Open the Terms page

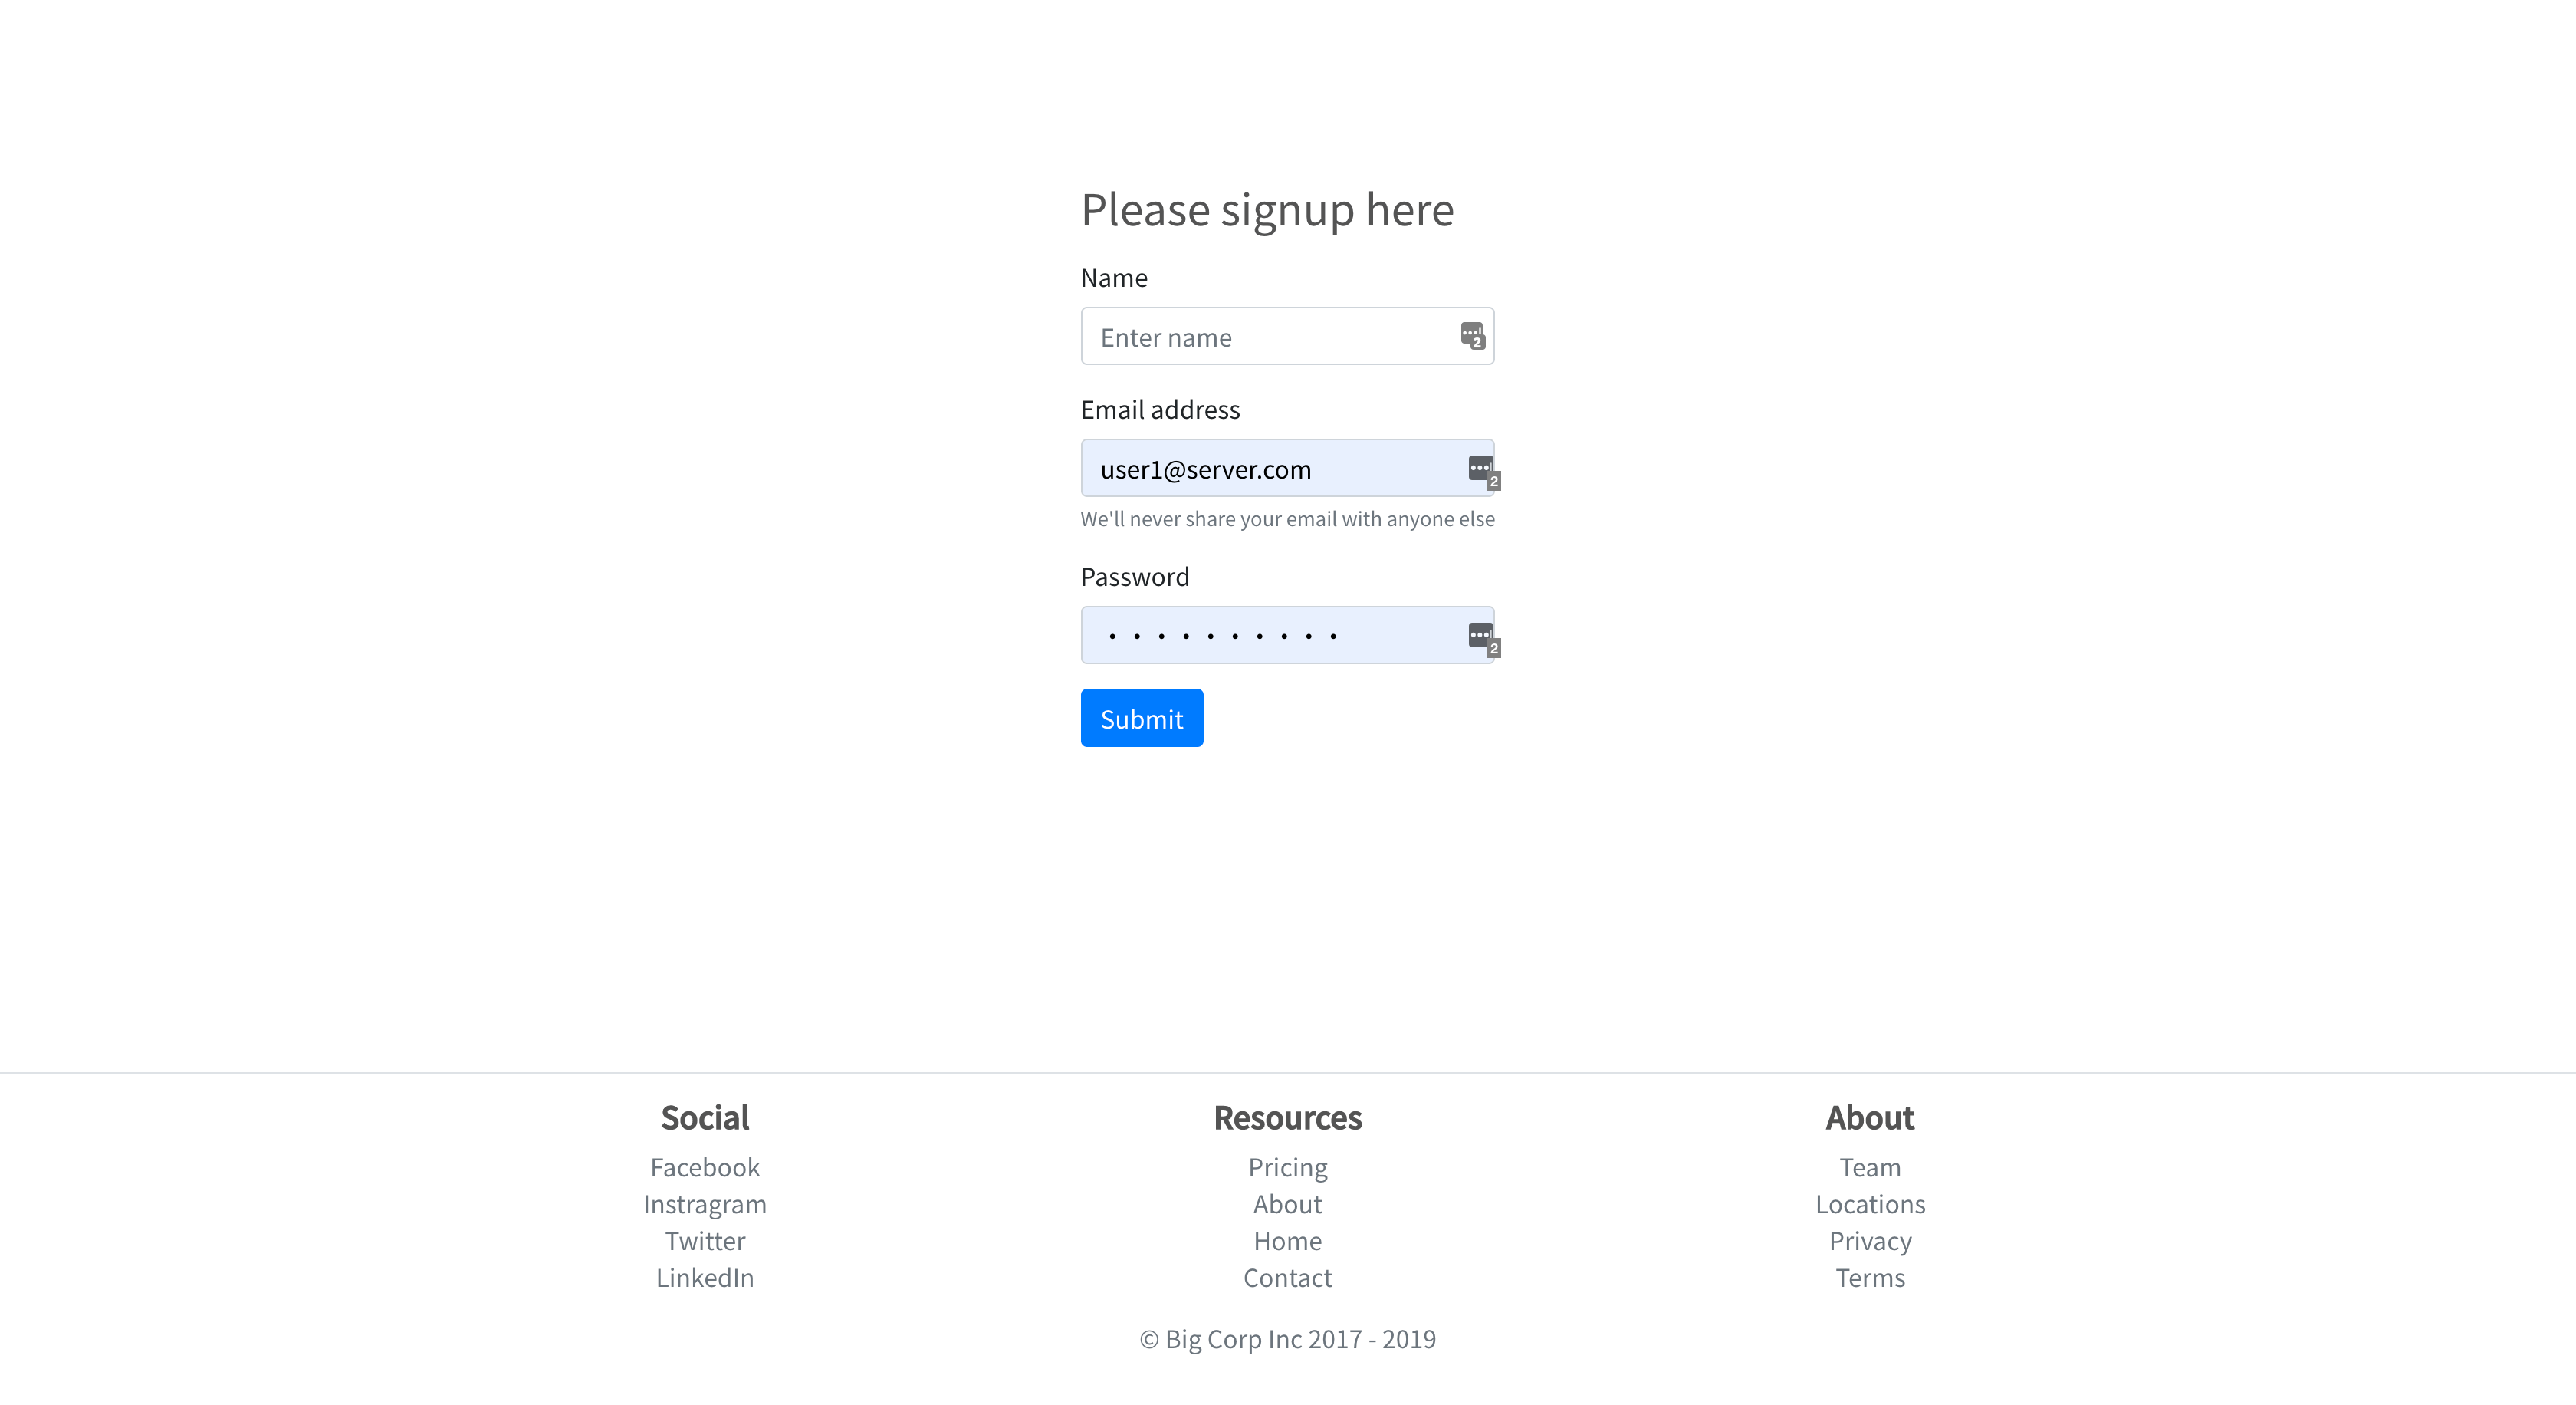(x=1871, y=1277)
